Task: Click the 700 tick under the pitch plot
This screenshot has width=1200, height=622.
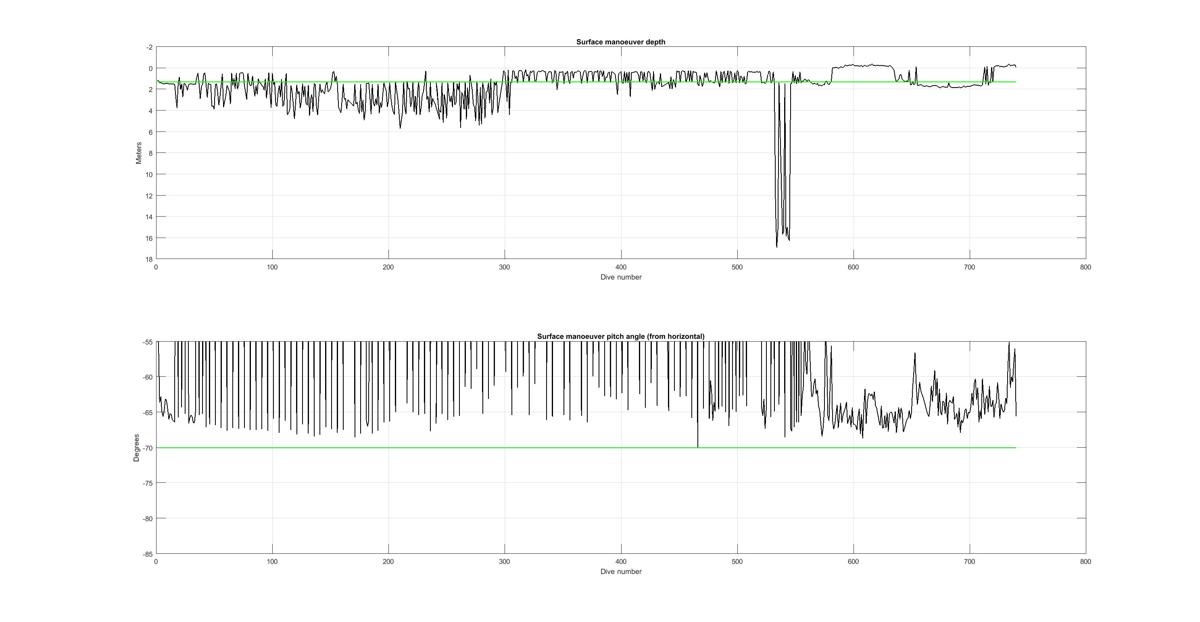Action: pyautogui.click(x=970, y=562)
